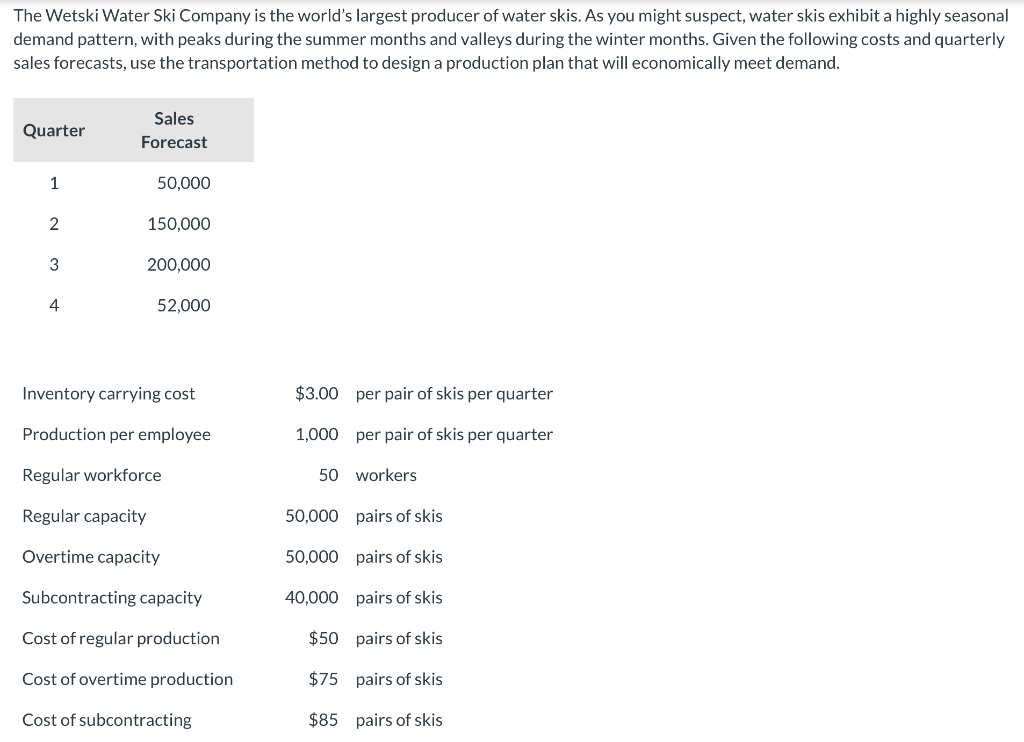The width and height of the screenshot is (1024, 742).
Task: Click the Wetski problem description paragraph
Action: 511,39
